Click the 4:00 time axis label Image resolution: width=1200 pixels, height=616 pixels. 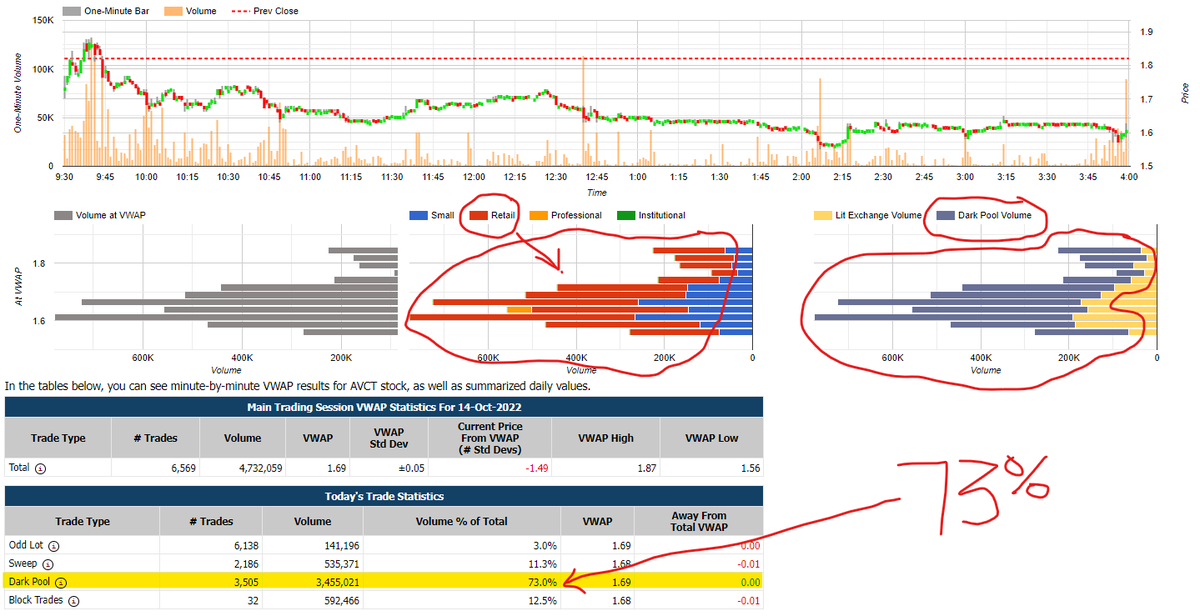pyautogui.click(x=1127, y=177)
